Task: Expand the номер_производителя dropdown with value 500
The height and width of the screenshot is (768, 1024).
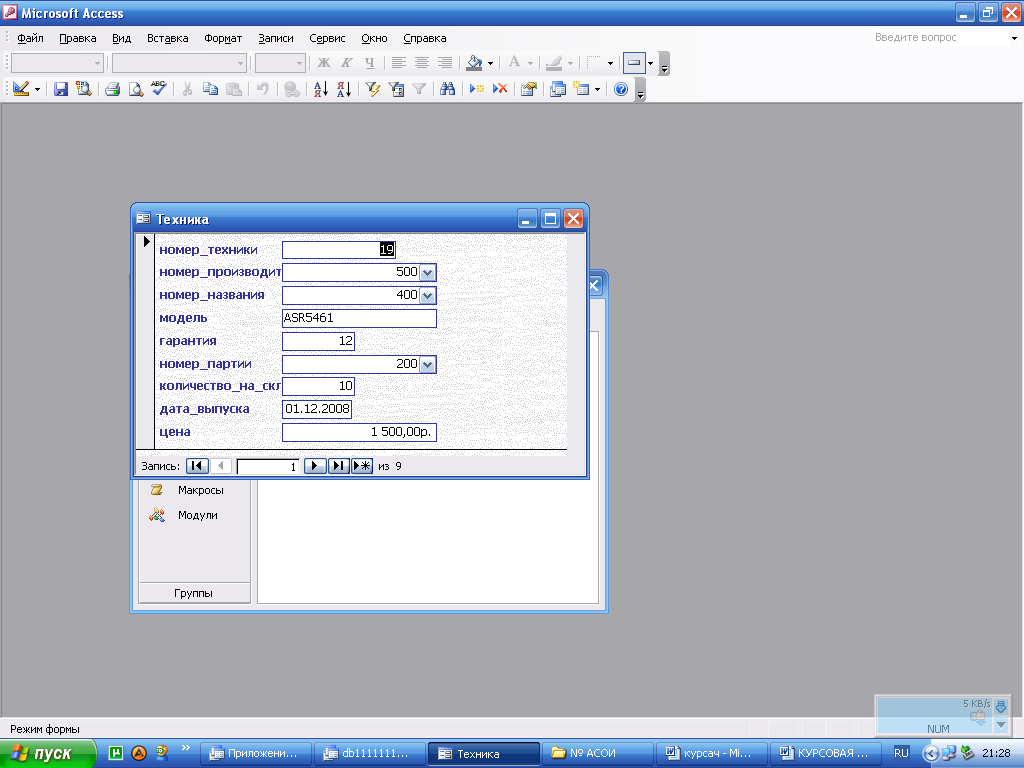Action: [x=427, y=272]
